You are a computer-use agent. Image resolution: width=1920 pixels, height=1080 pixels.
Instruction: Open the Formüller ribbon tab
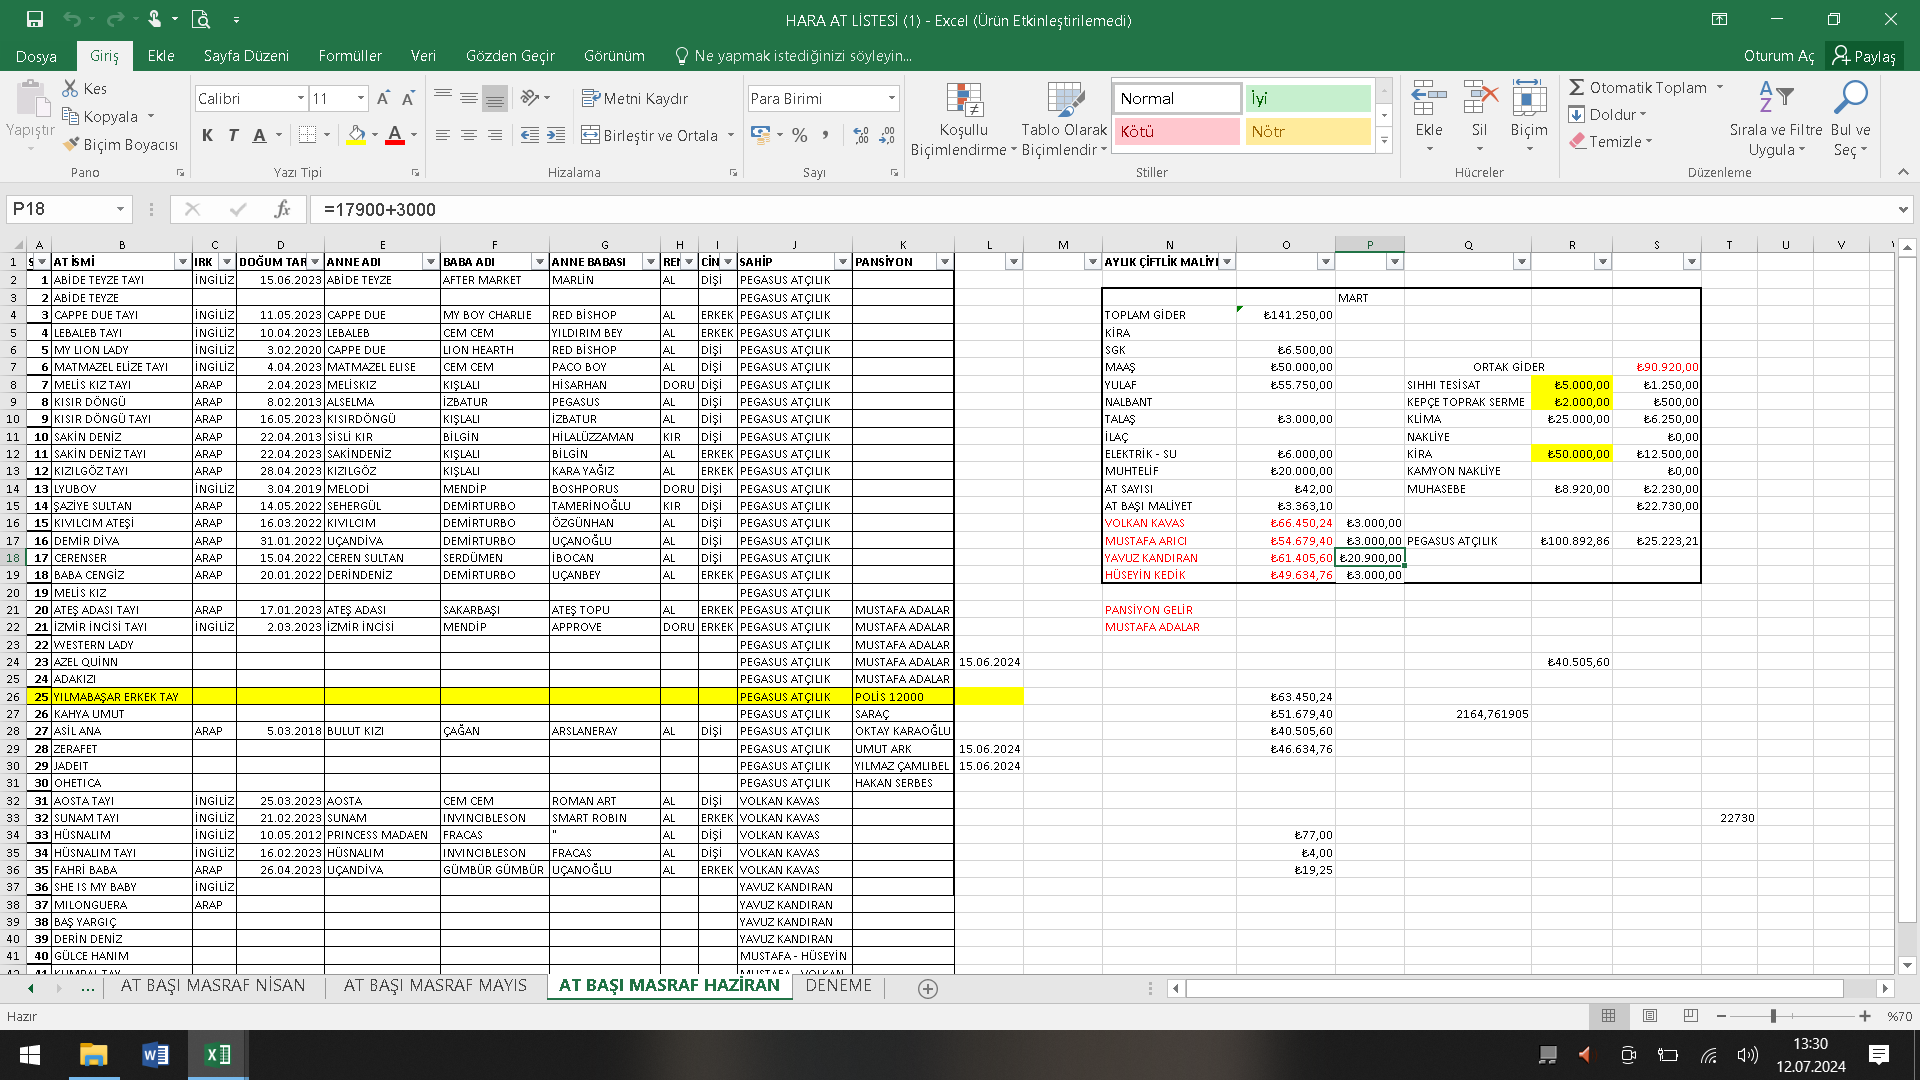(350, 56)
